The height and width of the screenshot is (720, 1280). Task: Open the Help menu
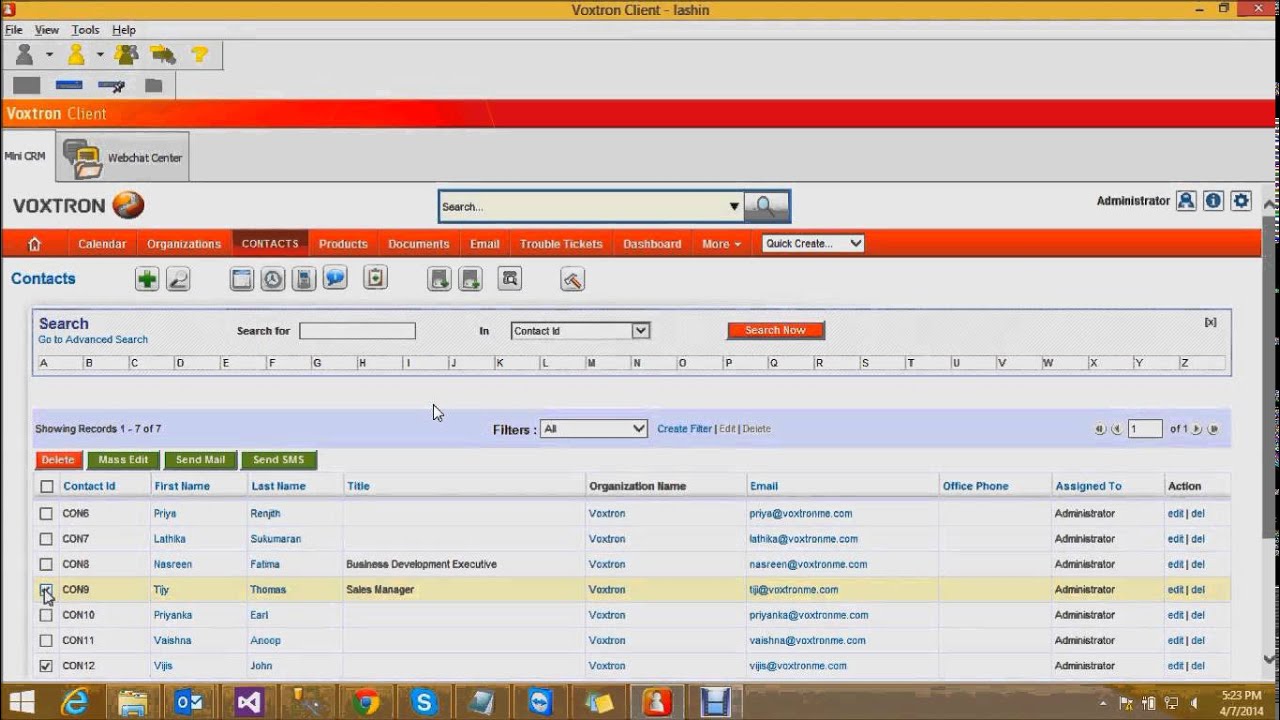124,30
